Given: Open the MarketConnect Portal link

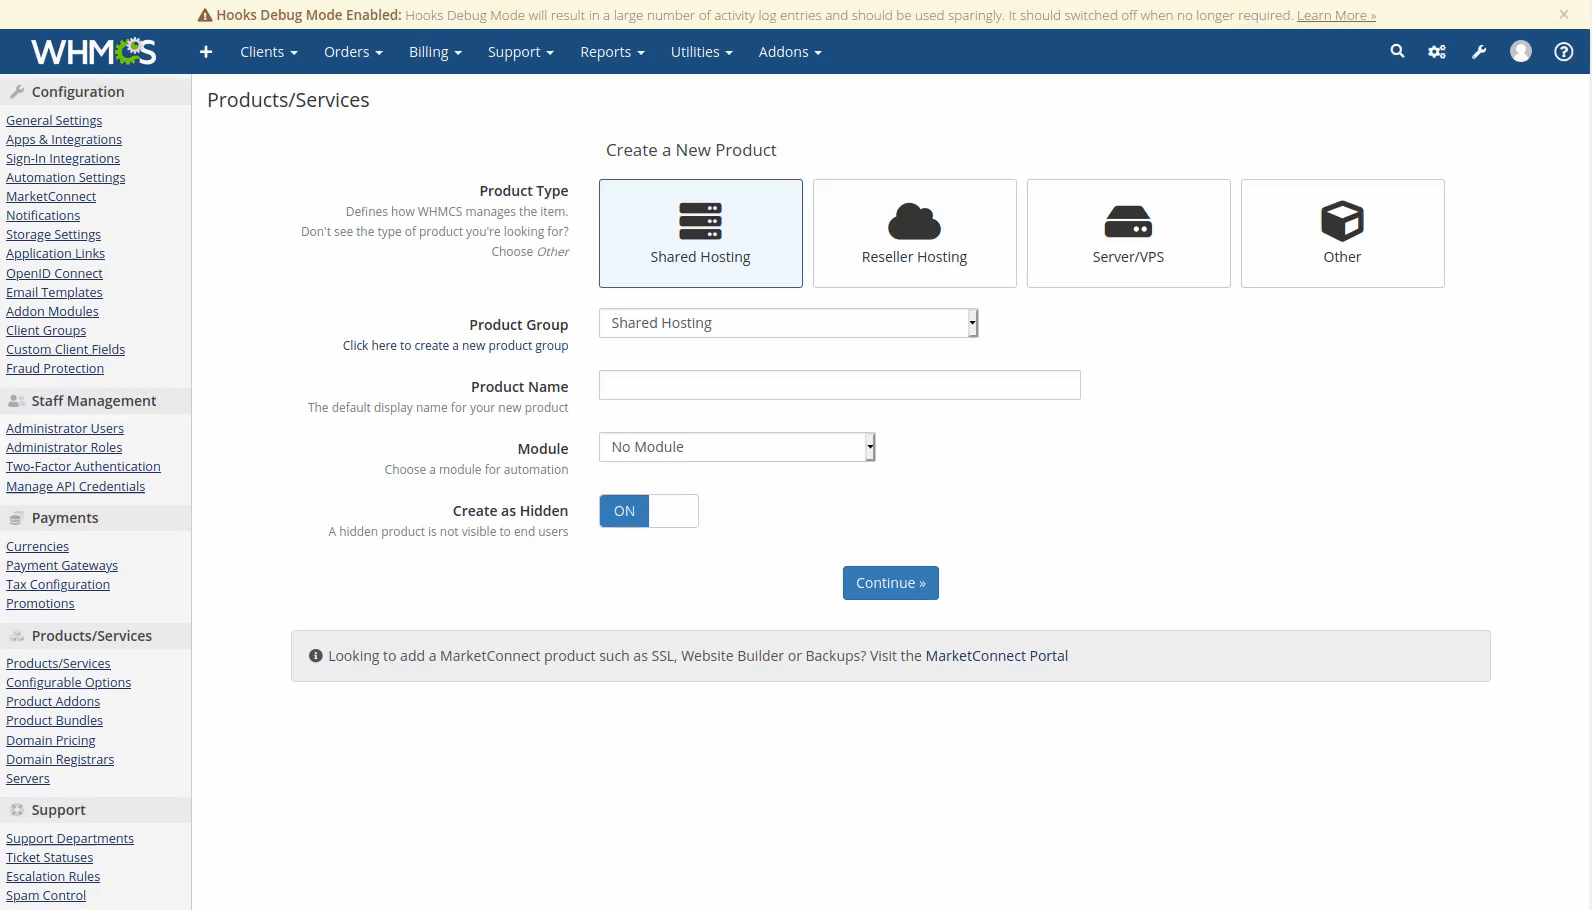Looking at the screenshot, I should (x=997, y=656).
